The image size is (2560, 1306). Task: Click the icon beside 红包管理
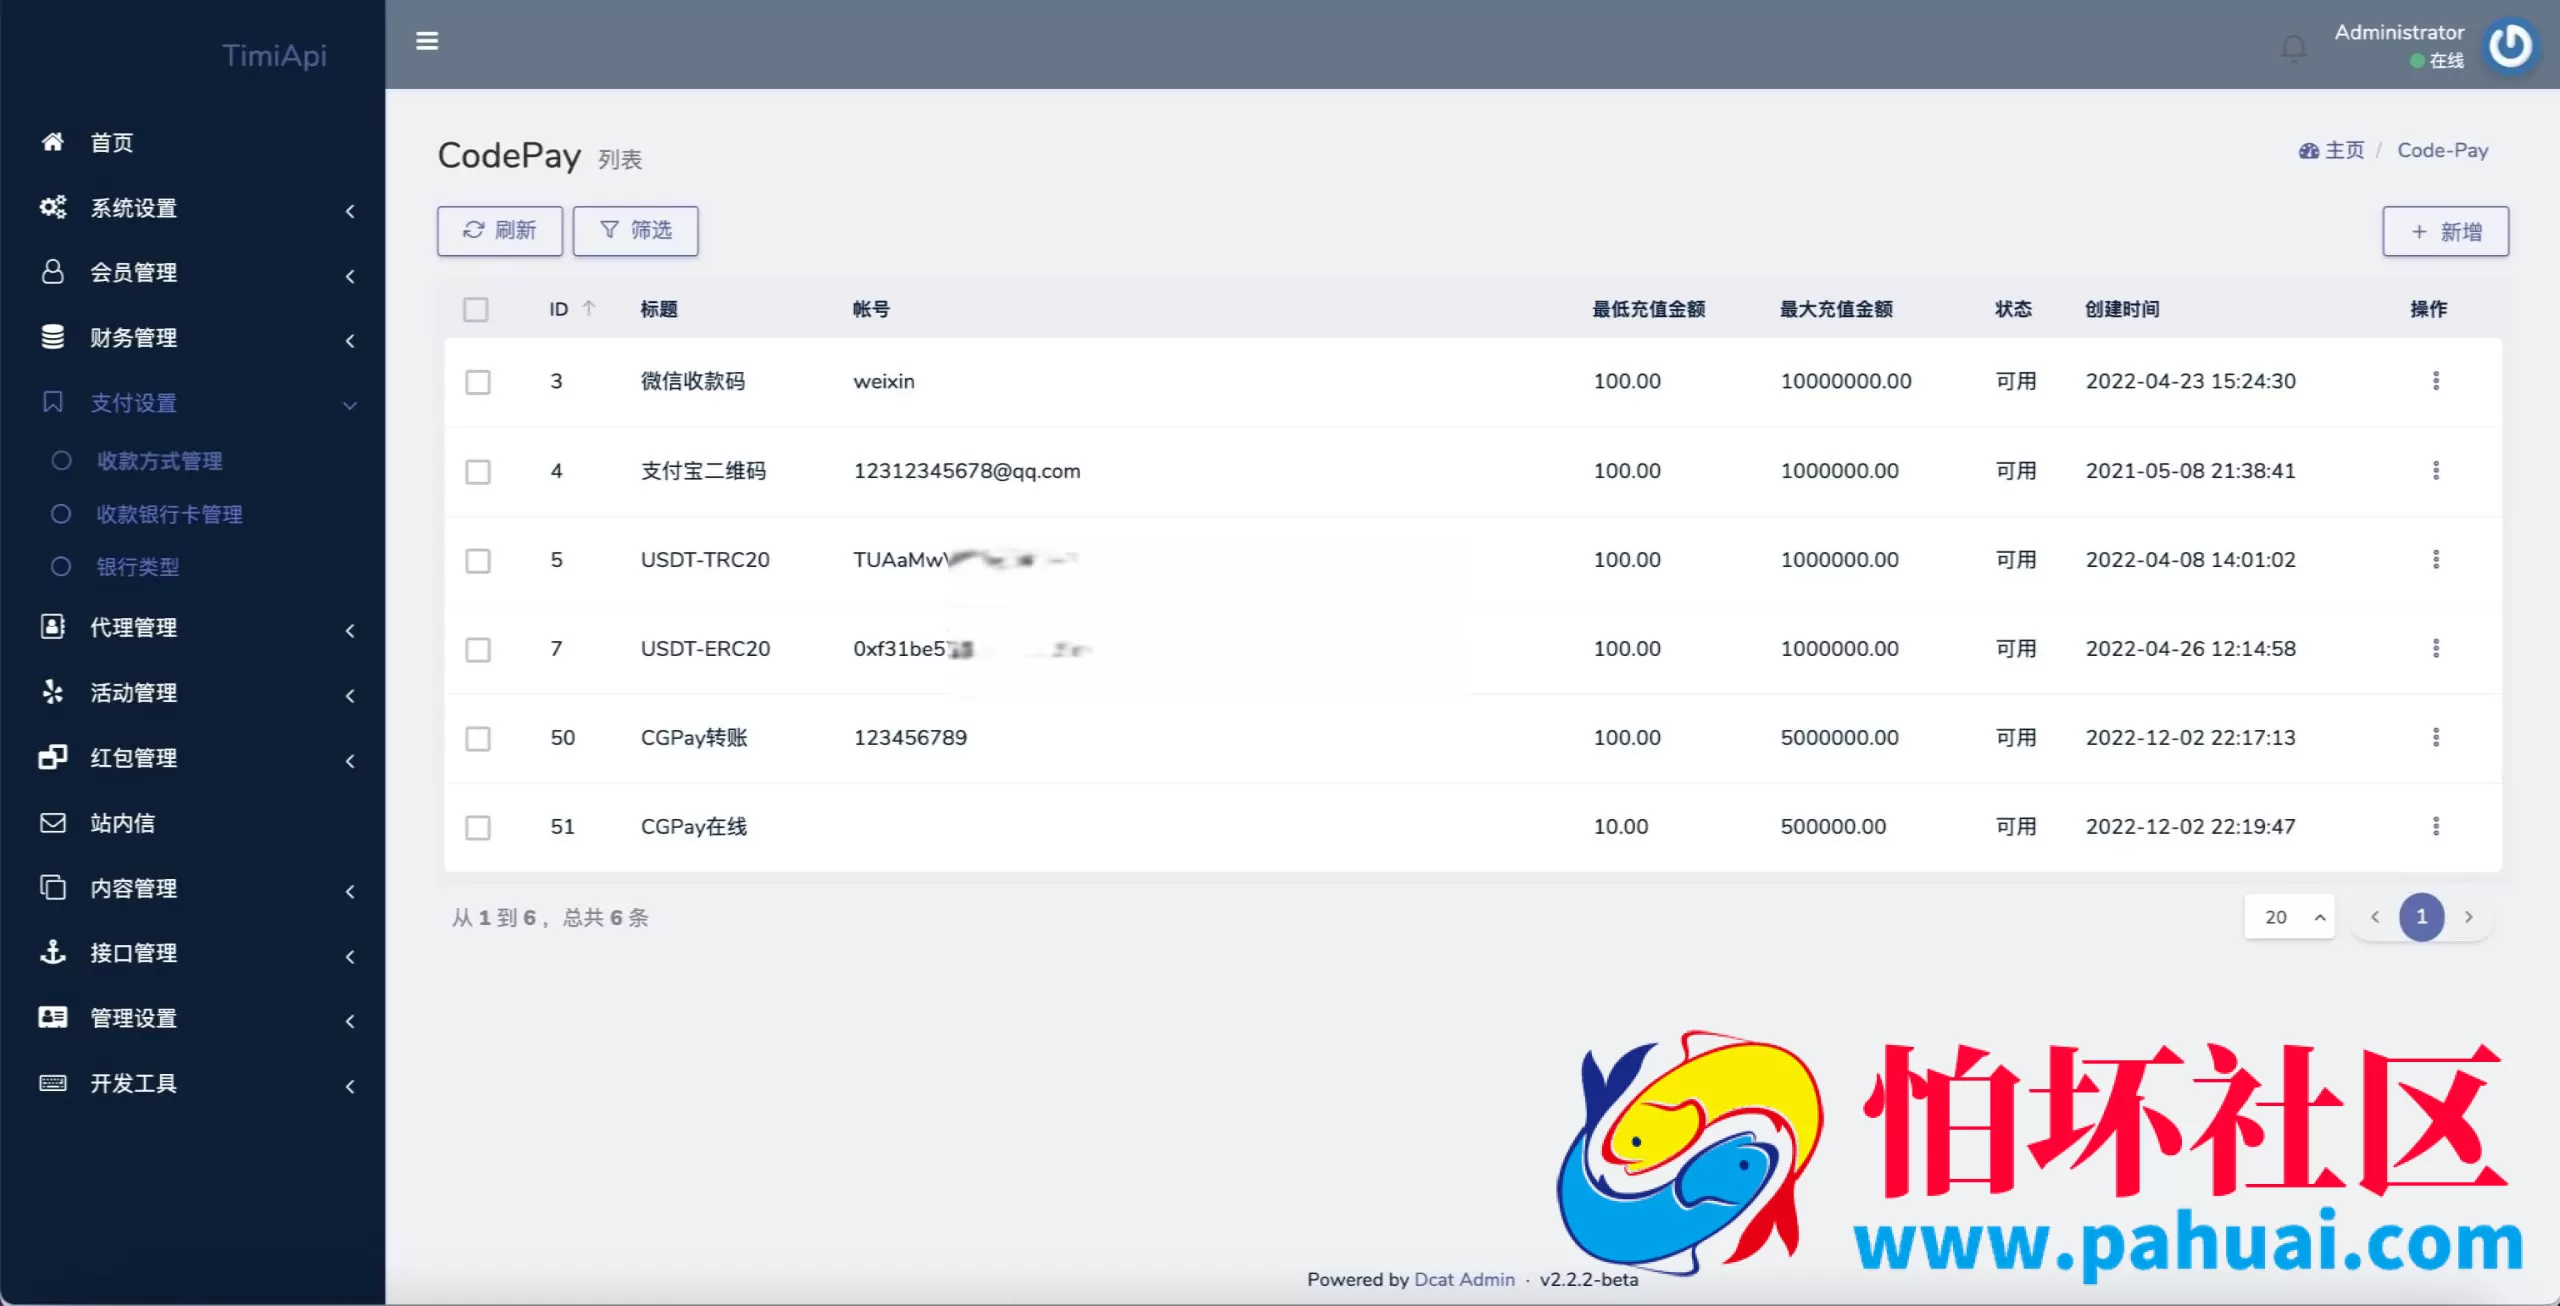click(53, 757)
